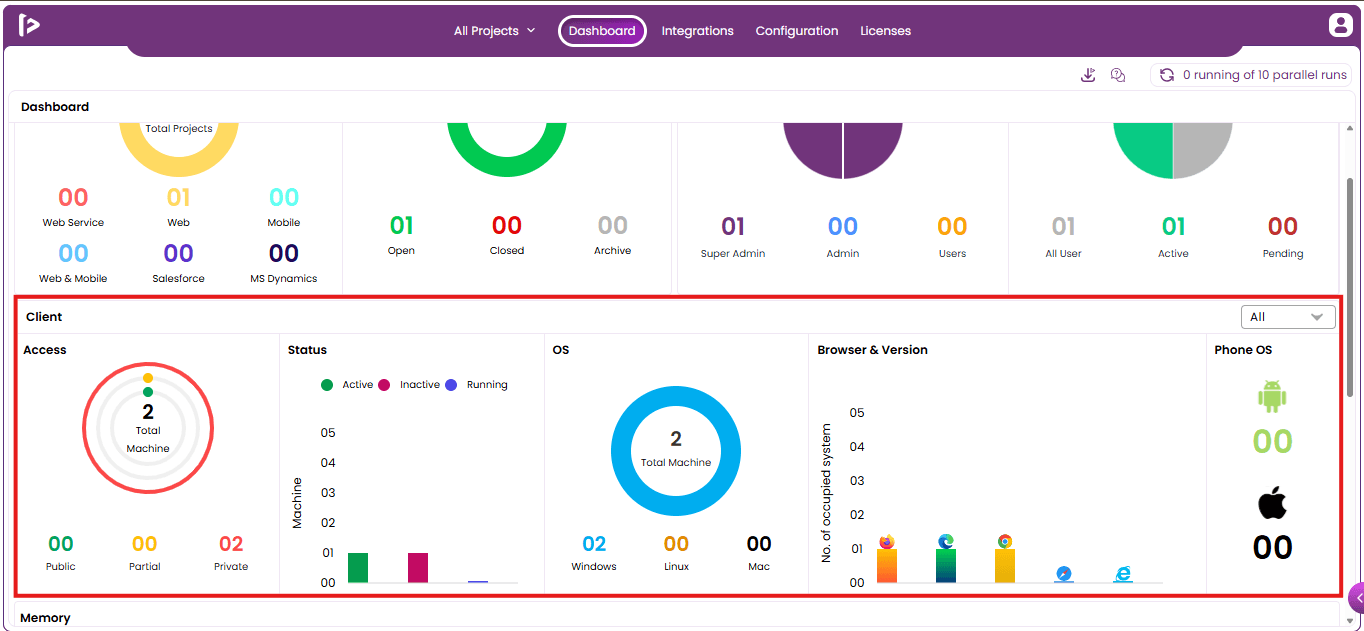Click the magenta Inactive bar in Status chart
Viewport: 1364px width, 631px height.
click(418, 568)
